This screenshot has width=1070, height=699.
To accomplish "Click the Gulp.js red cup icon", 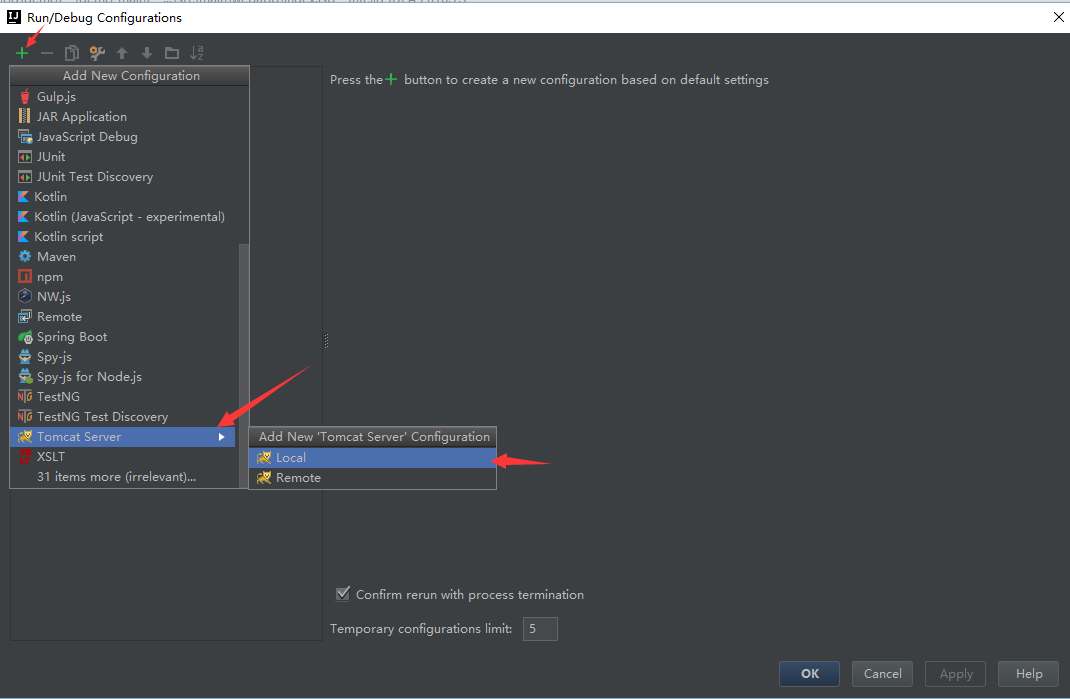I will pos(25,97).
